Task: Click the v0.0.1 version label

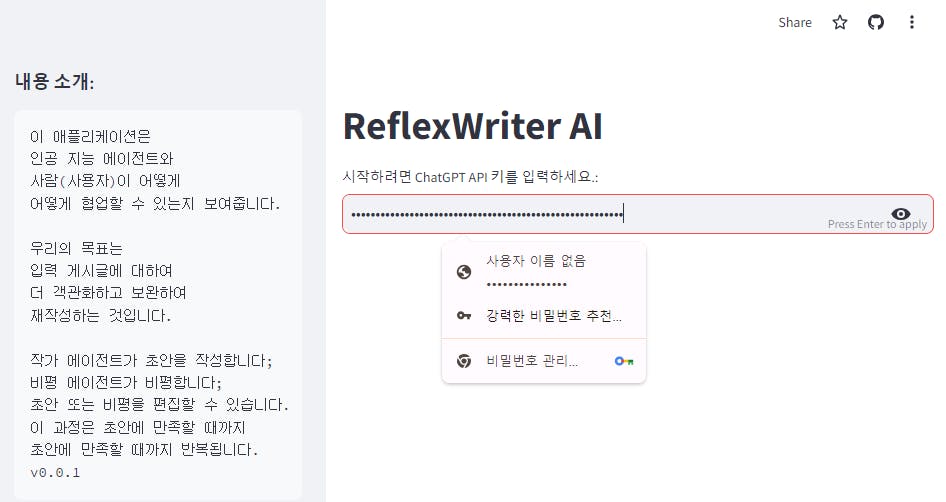Action: tap(55, 472)
